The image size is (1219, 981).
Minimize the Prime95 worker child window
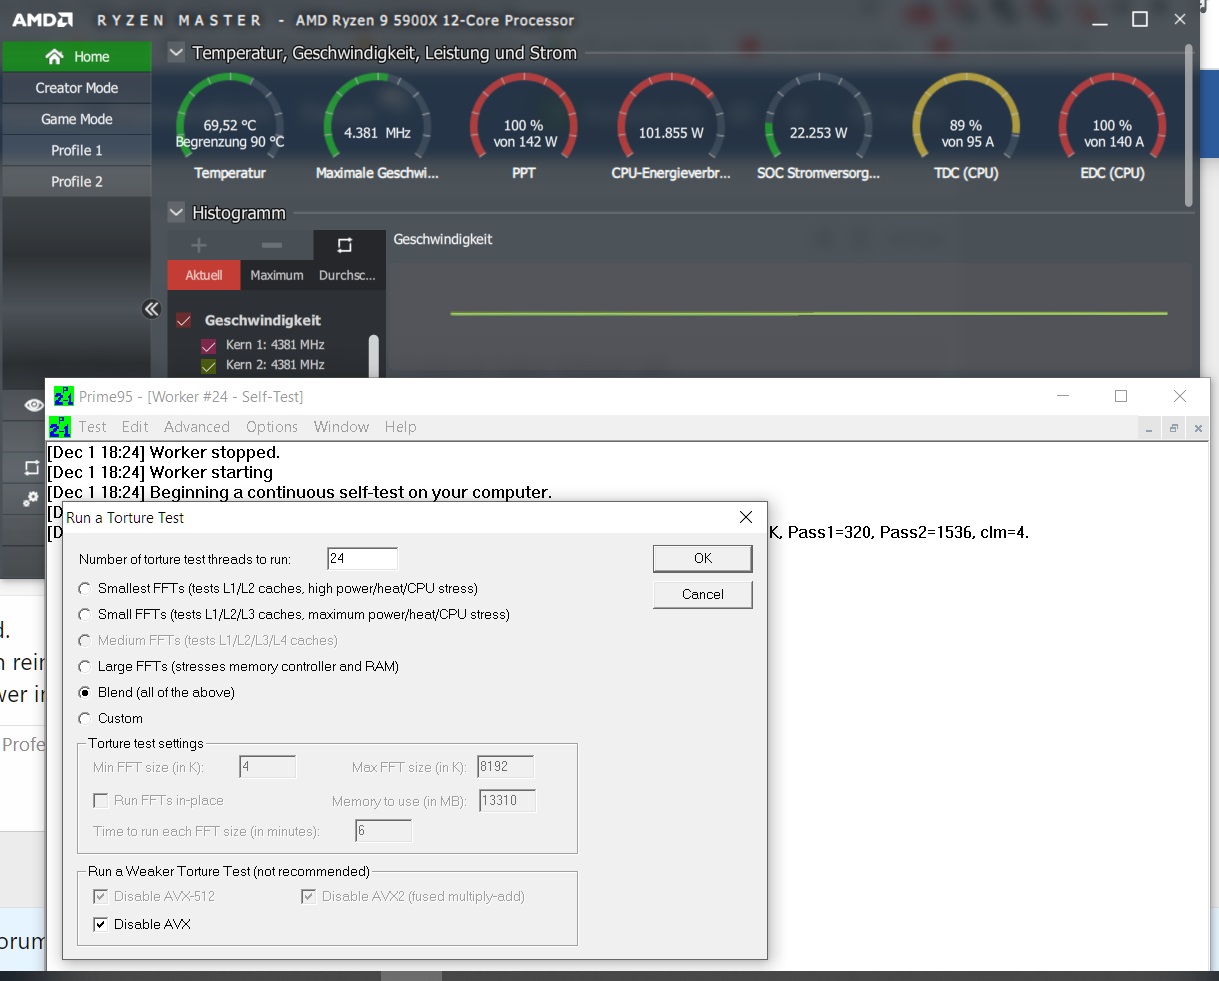(1149, 428)
